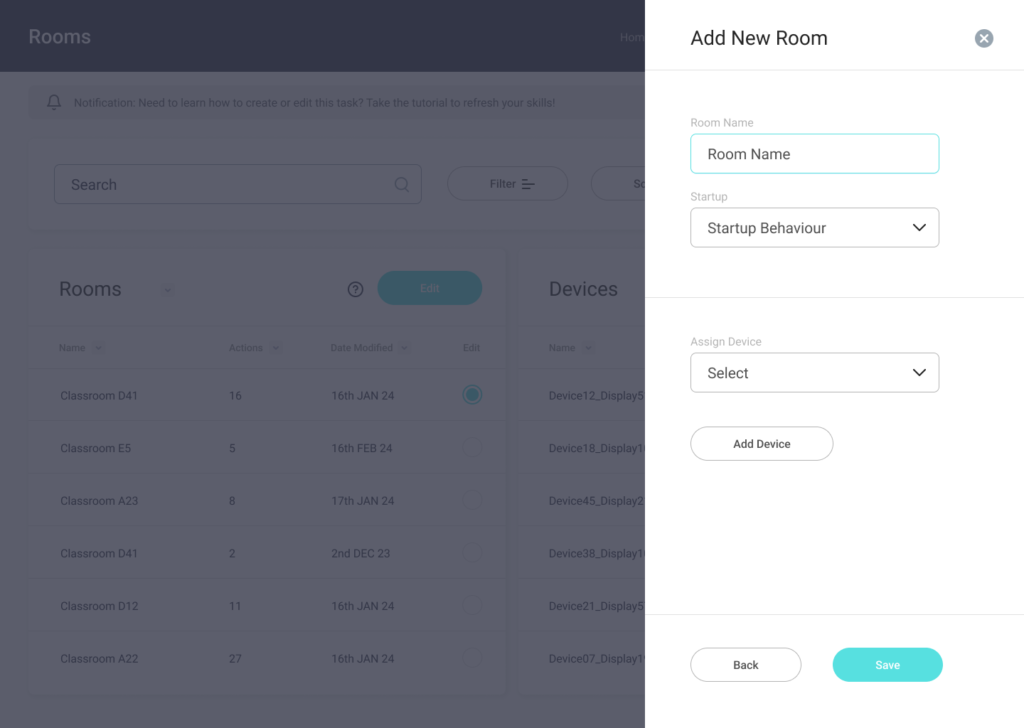Go Back from the Add Room form

click(x=745, y=665)
